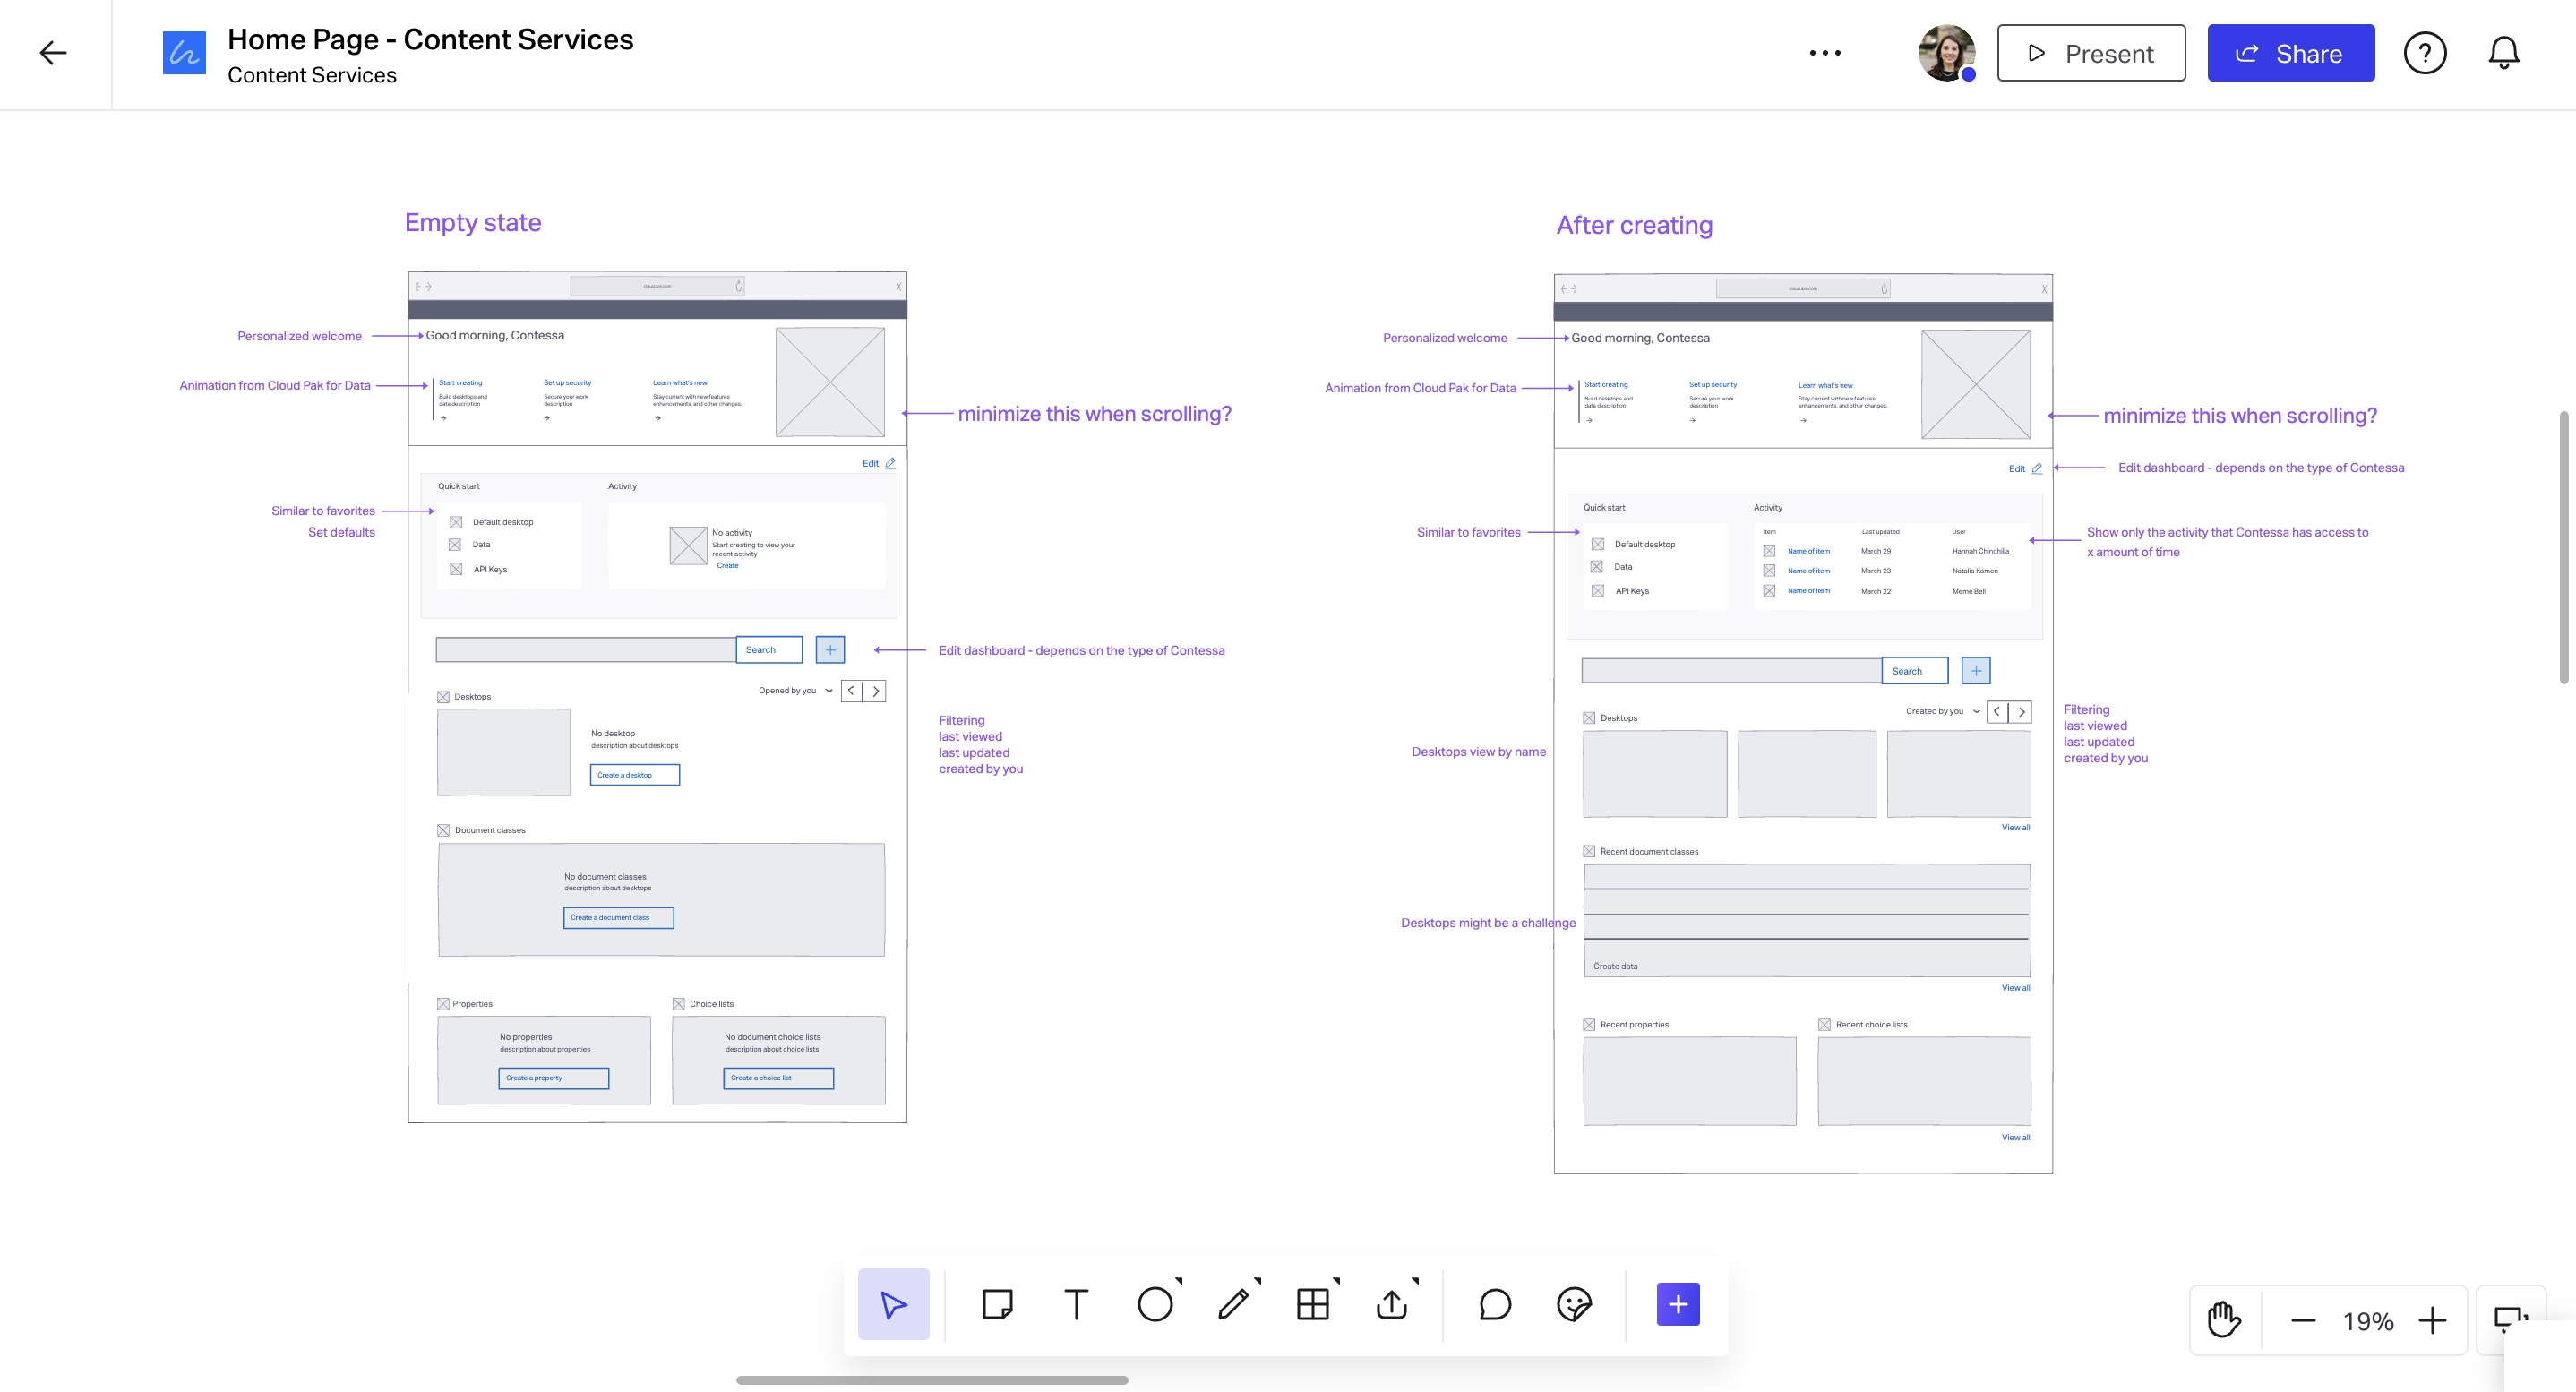Select the Text tool
The width and height of the screenshot is (2576, 1392).
[1076, 1304]
